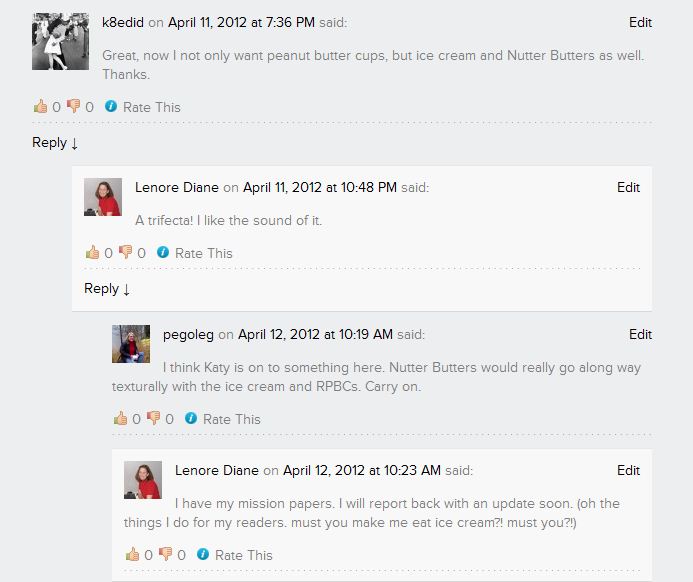Click pegoleg's avatar photo
693x582 pixels.
click(130, 344)
